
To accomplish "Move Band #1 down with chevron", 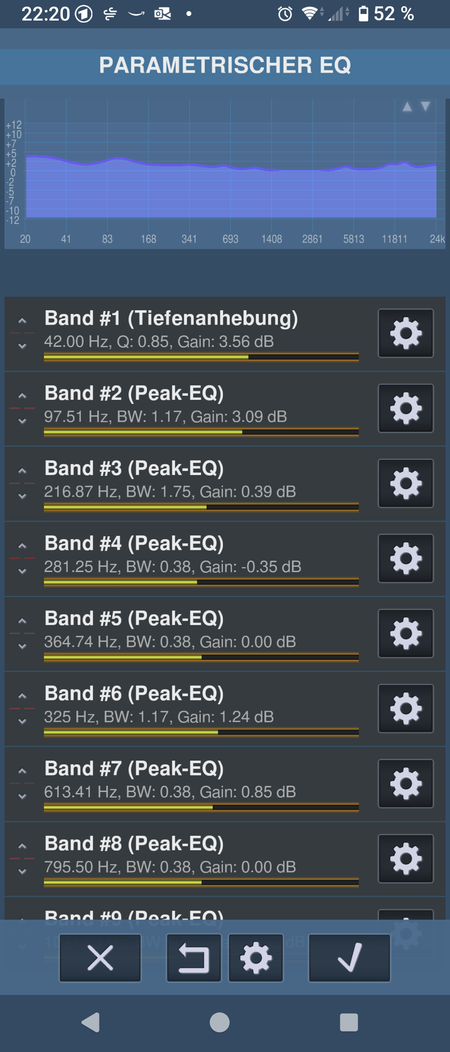I will (22, 346).
